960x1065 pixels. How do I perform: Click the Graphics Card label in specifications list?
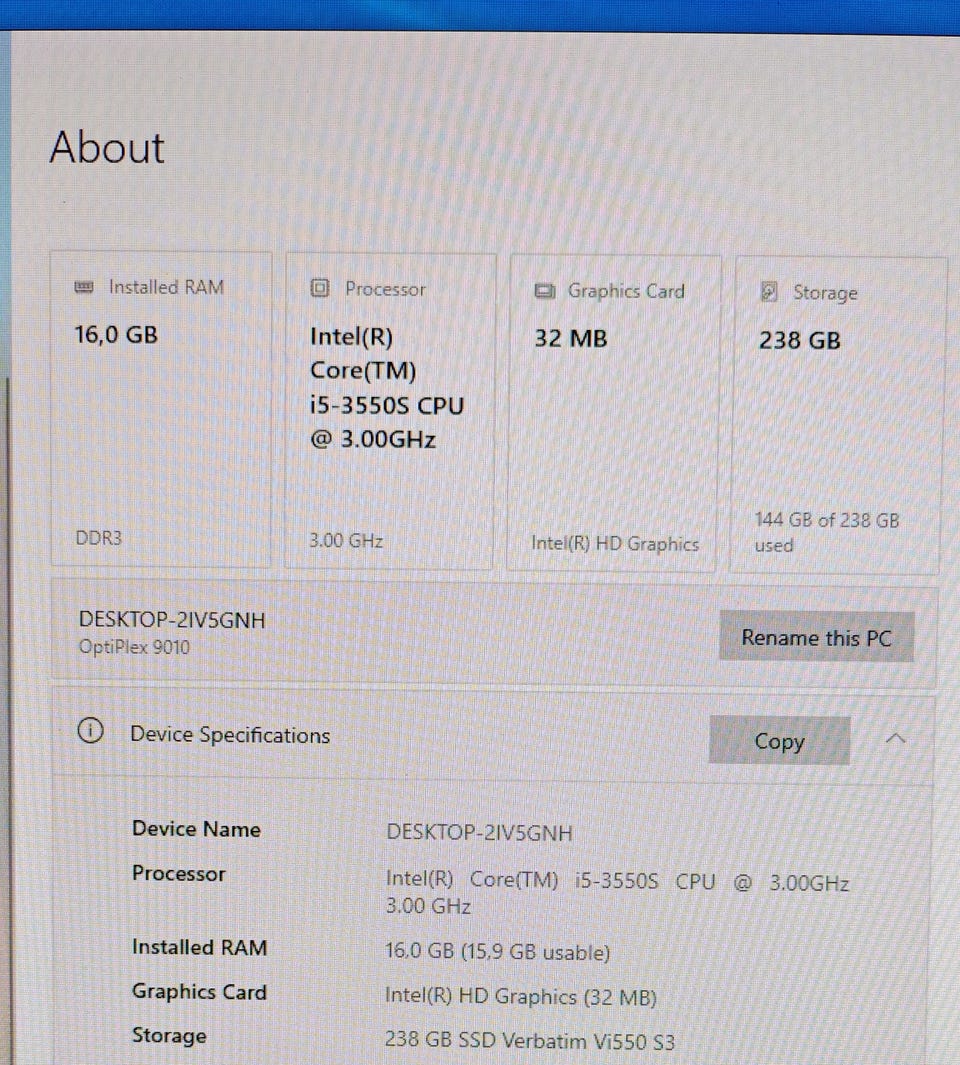(199, 992)
